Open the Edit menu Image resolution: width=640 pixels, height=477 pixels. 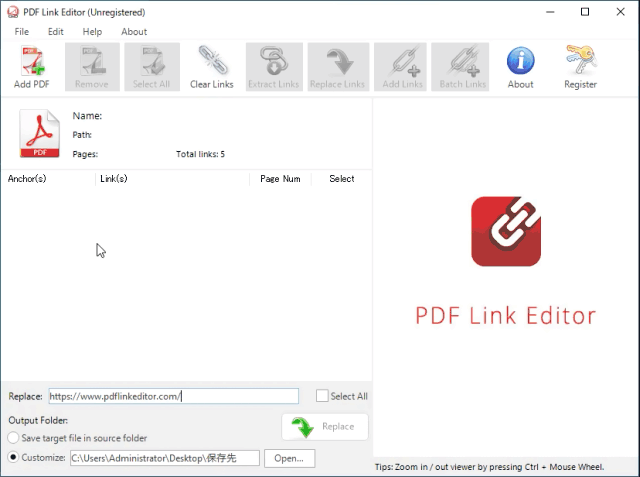(56, 32)
